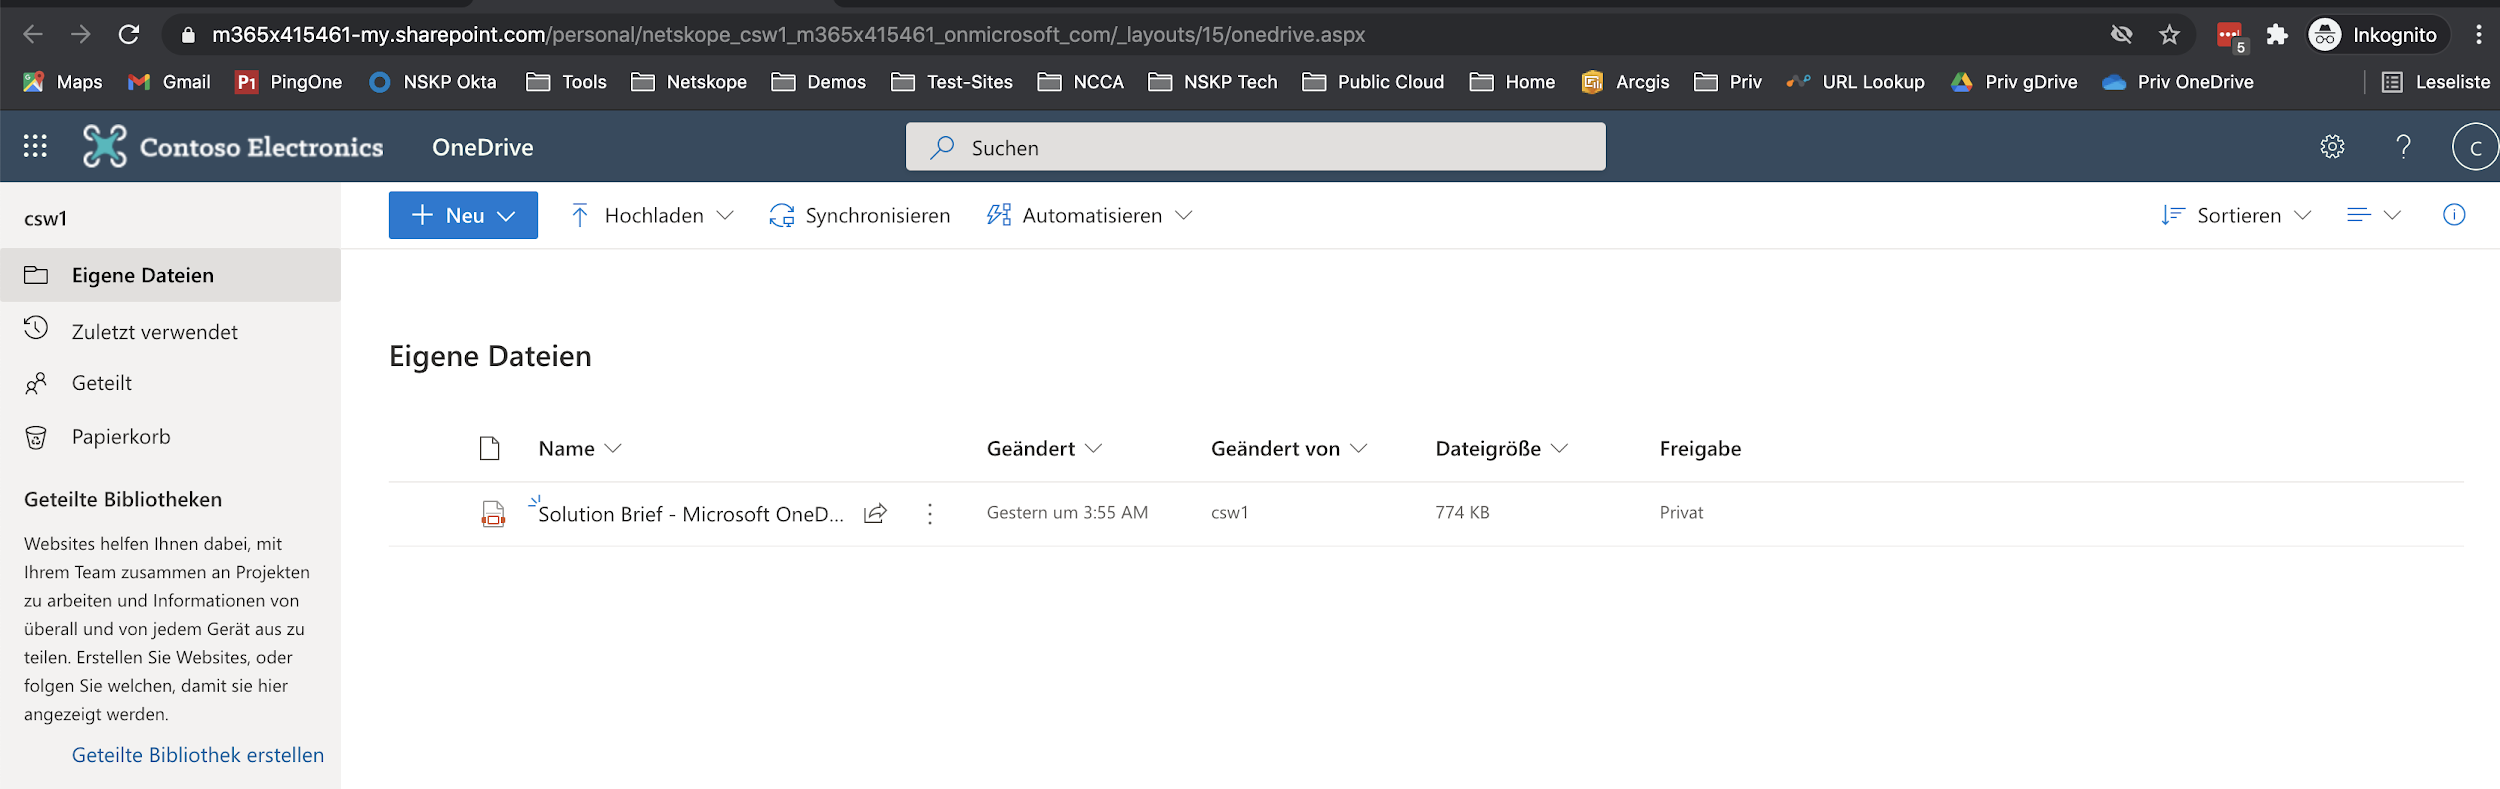Open Papierkorb in the sidebar
The height and width of the screenshot is (789, 2500).
coord(121,437)
